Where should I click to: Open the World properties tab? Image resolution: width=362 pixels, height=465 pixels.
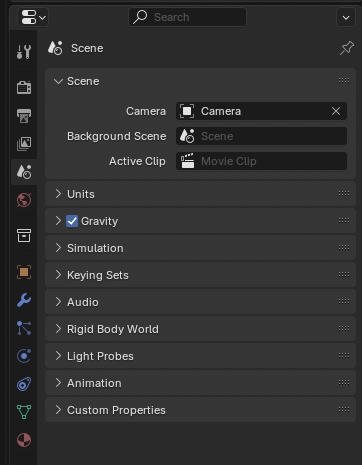[24, 200]
